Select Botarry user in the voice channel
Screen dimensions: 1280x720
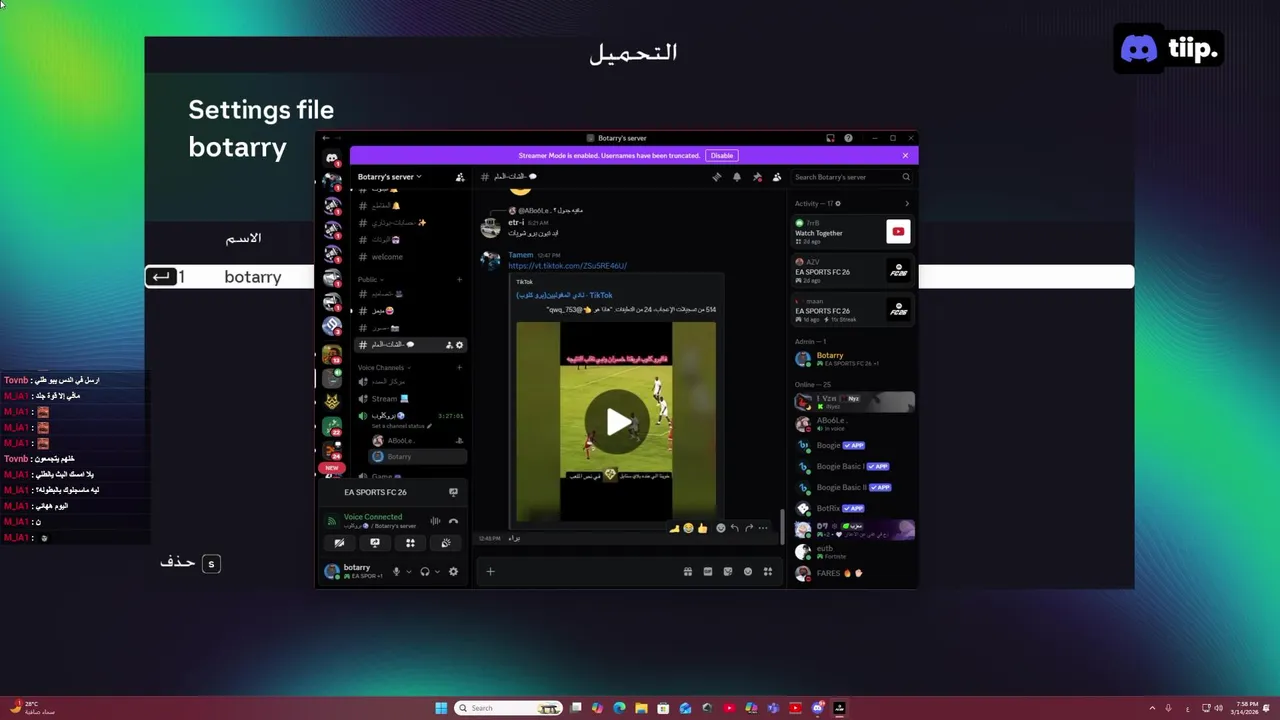pos(418,456)
